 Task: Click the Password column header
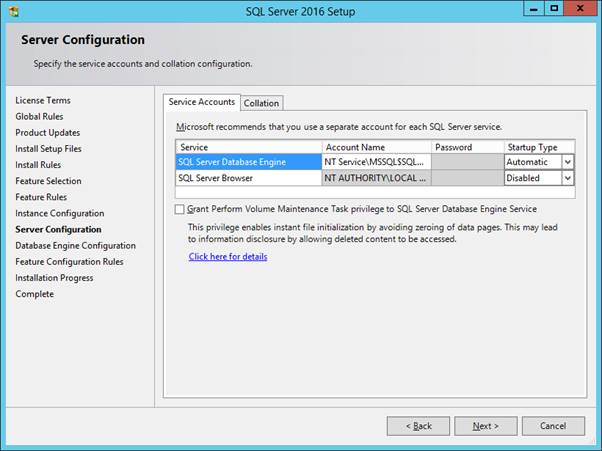(x=468, y=147)
